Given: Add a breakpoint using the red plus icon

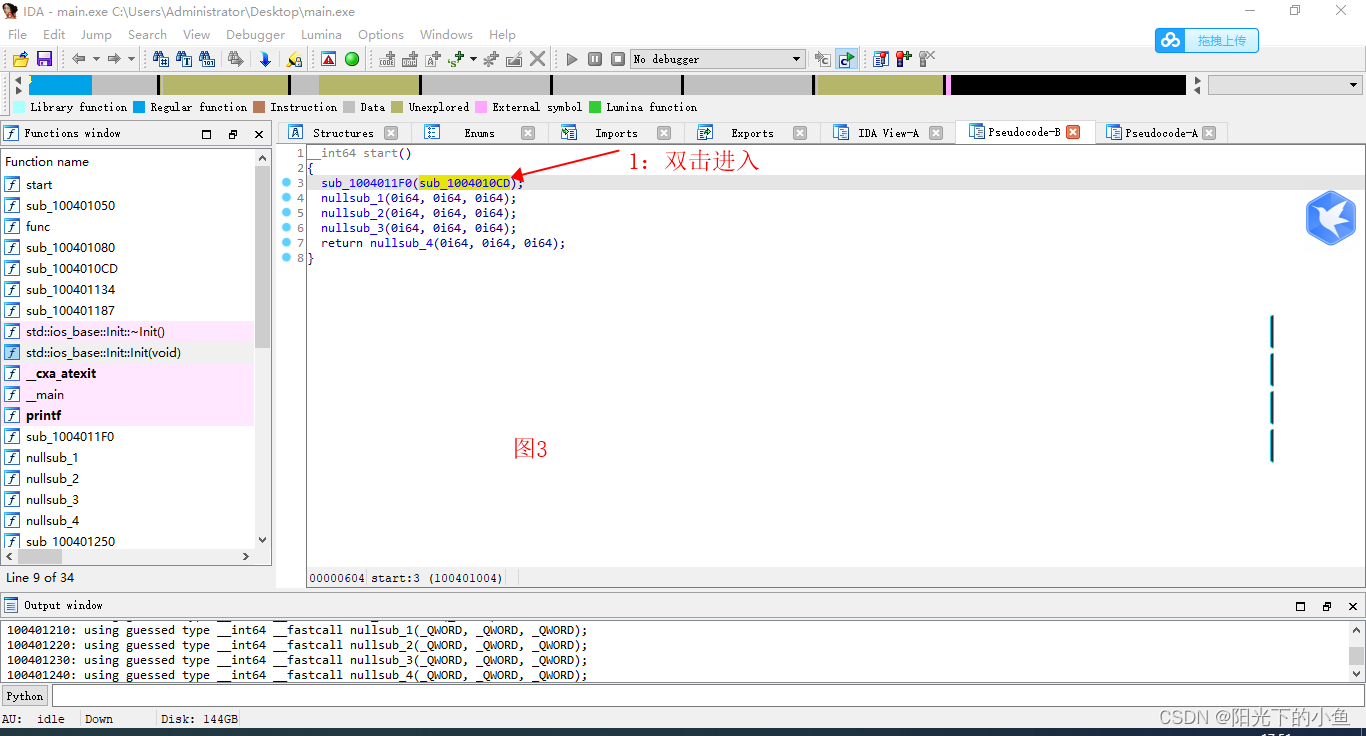Looking at the screenshot, I should [x=900, y=58].
